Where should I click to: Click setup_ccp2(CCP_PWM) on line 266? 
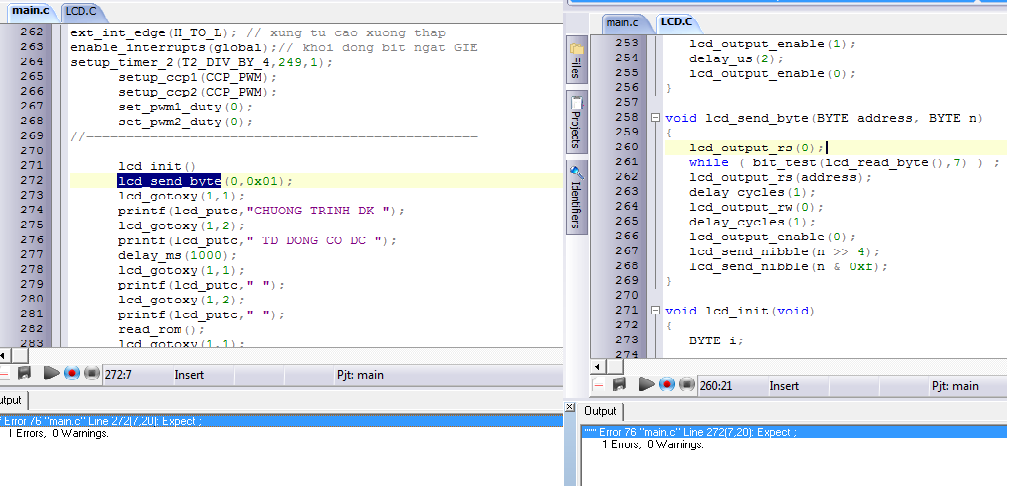pyautogui.click(x=197, y=92)
